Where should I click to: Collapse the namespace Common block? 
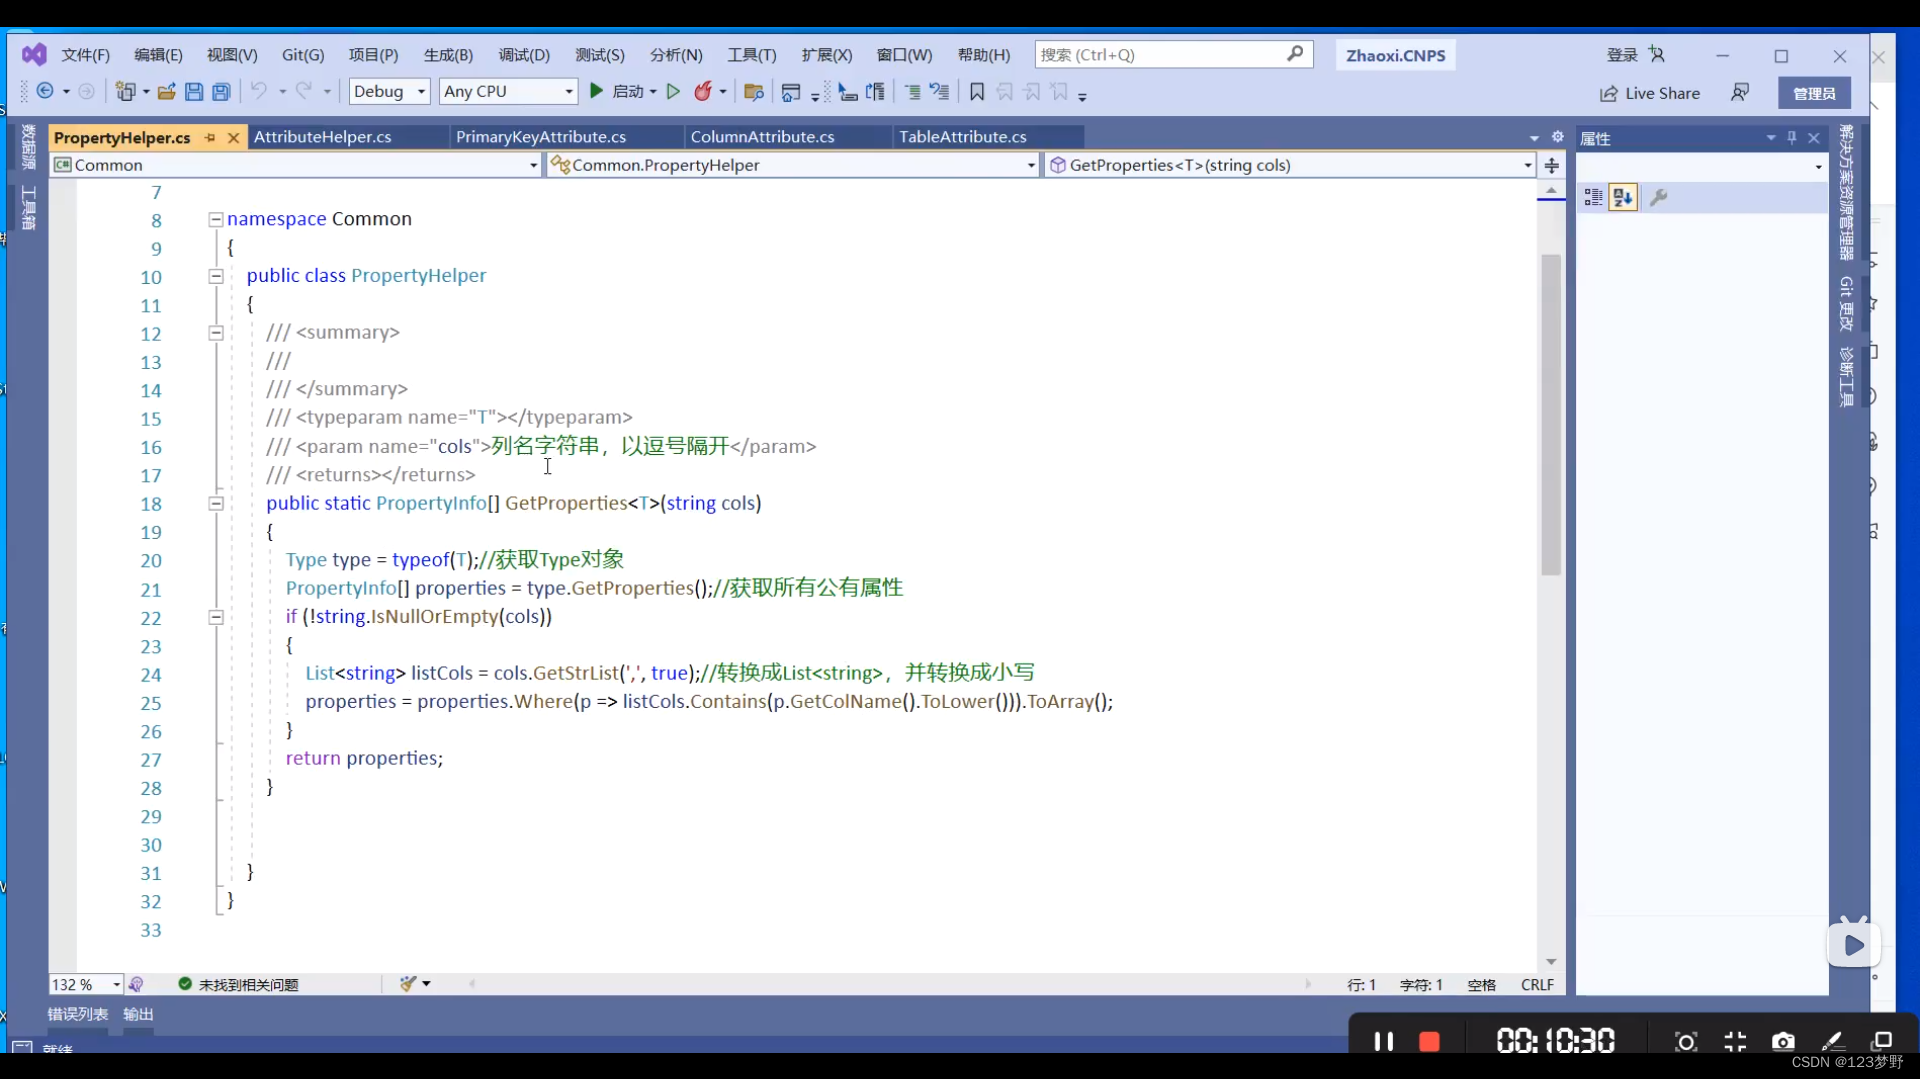[x=215, y=219]
